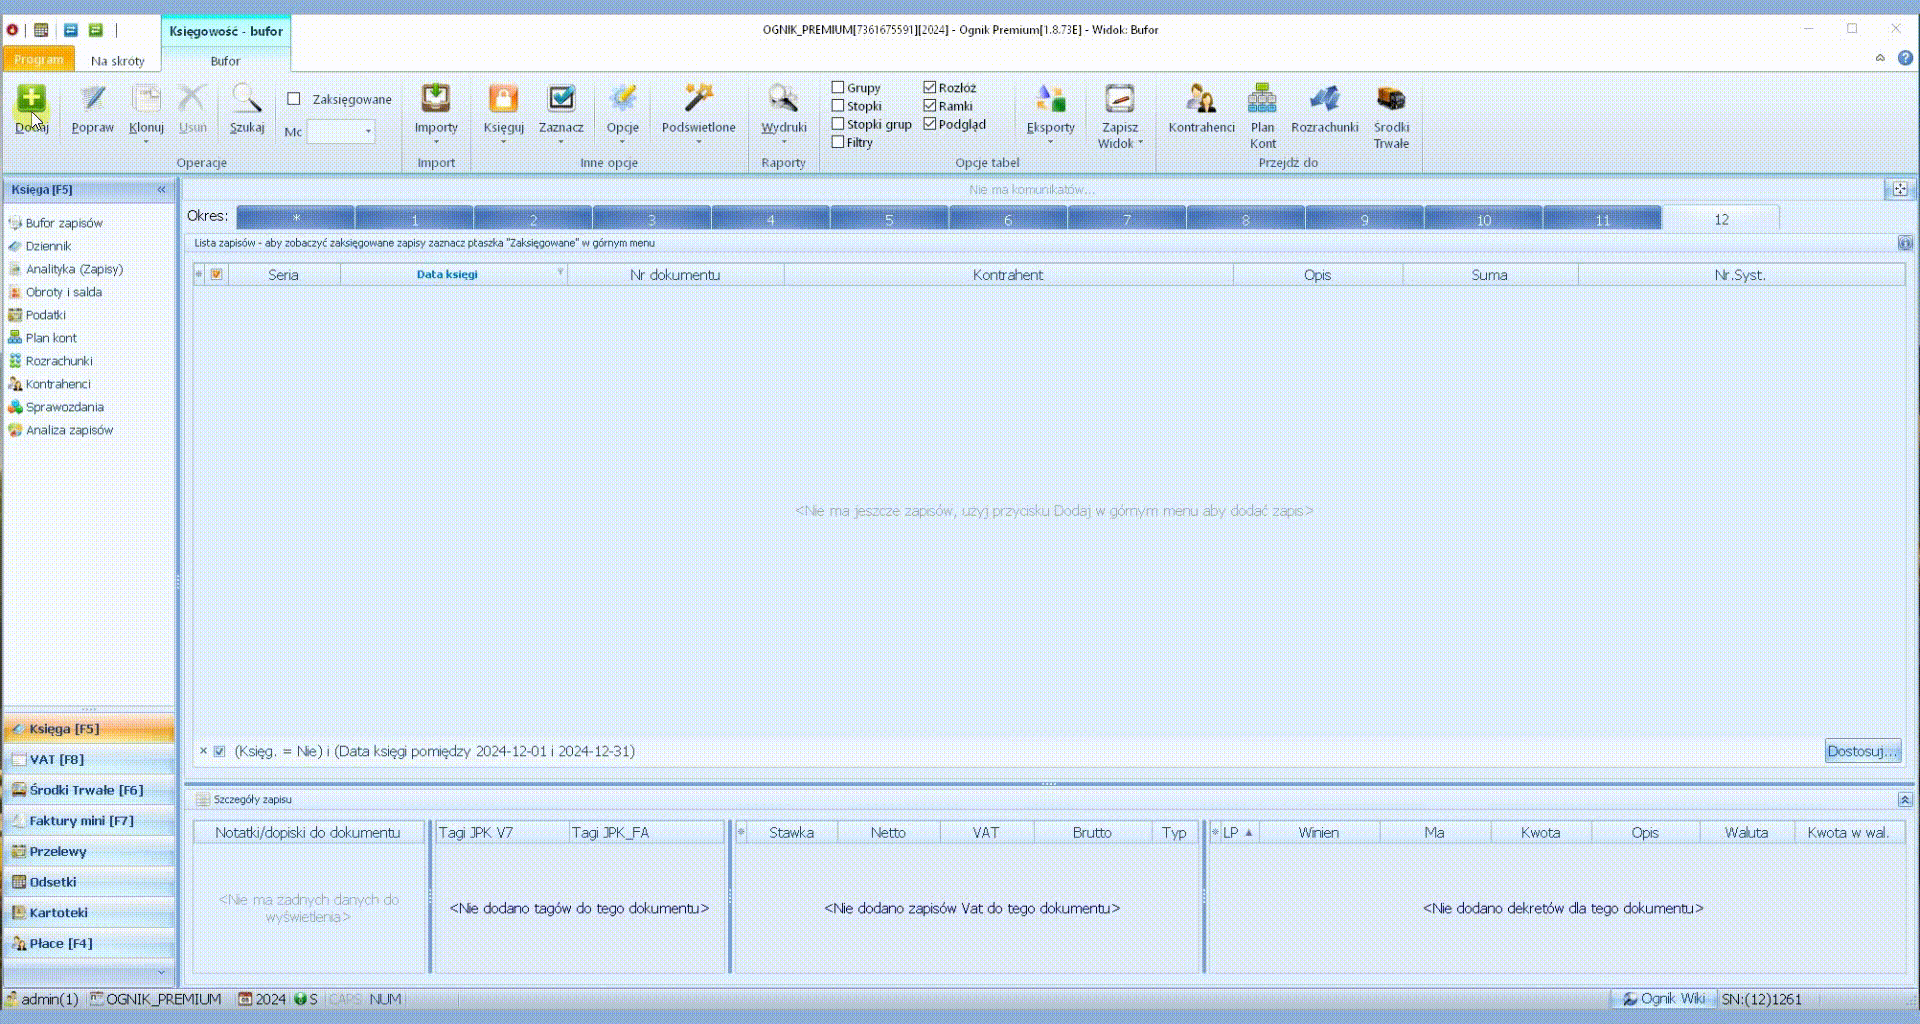Viewport: 1920px width, 1024px height.
Task: Switch to the Na skróty tab
Action: (118, 60)
